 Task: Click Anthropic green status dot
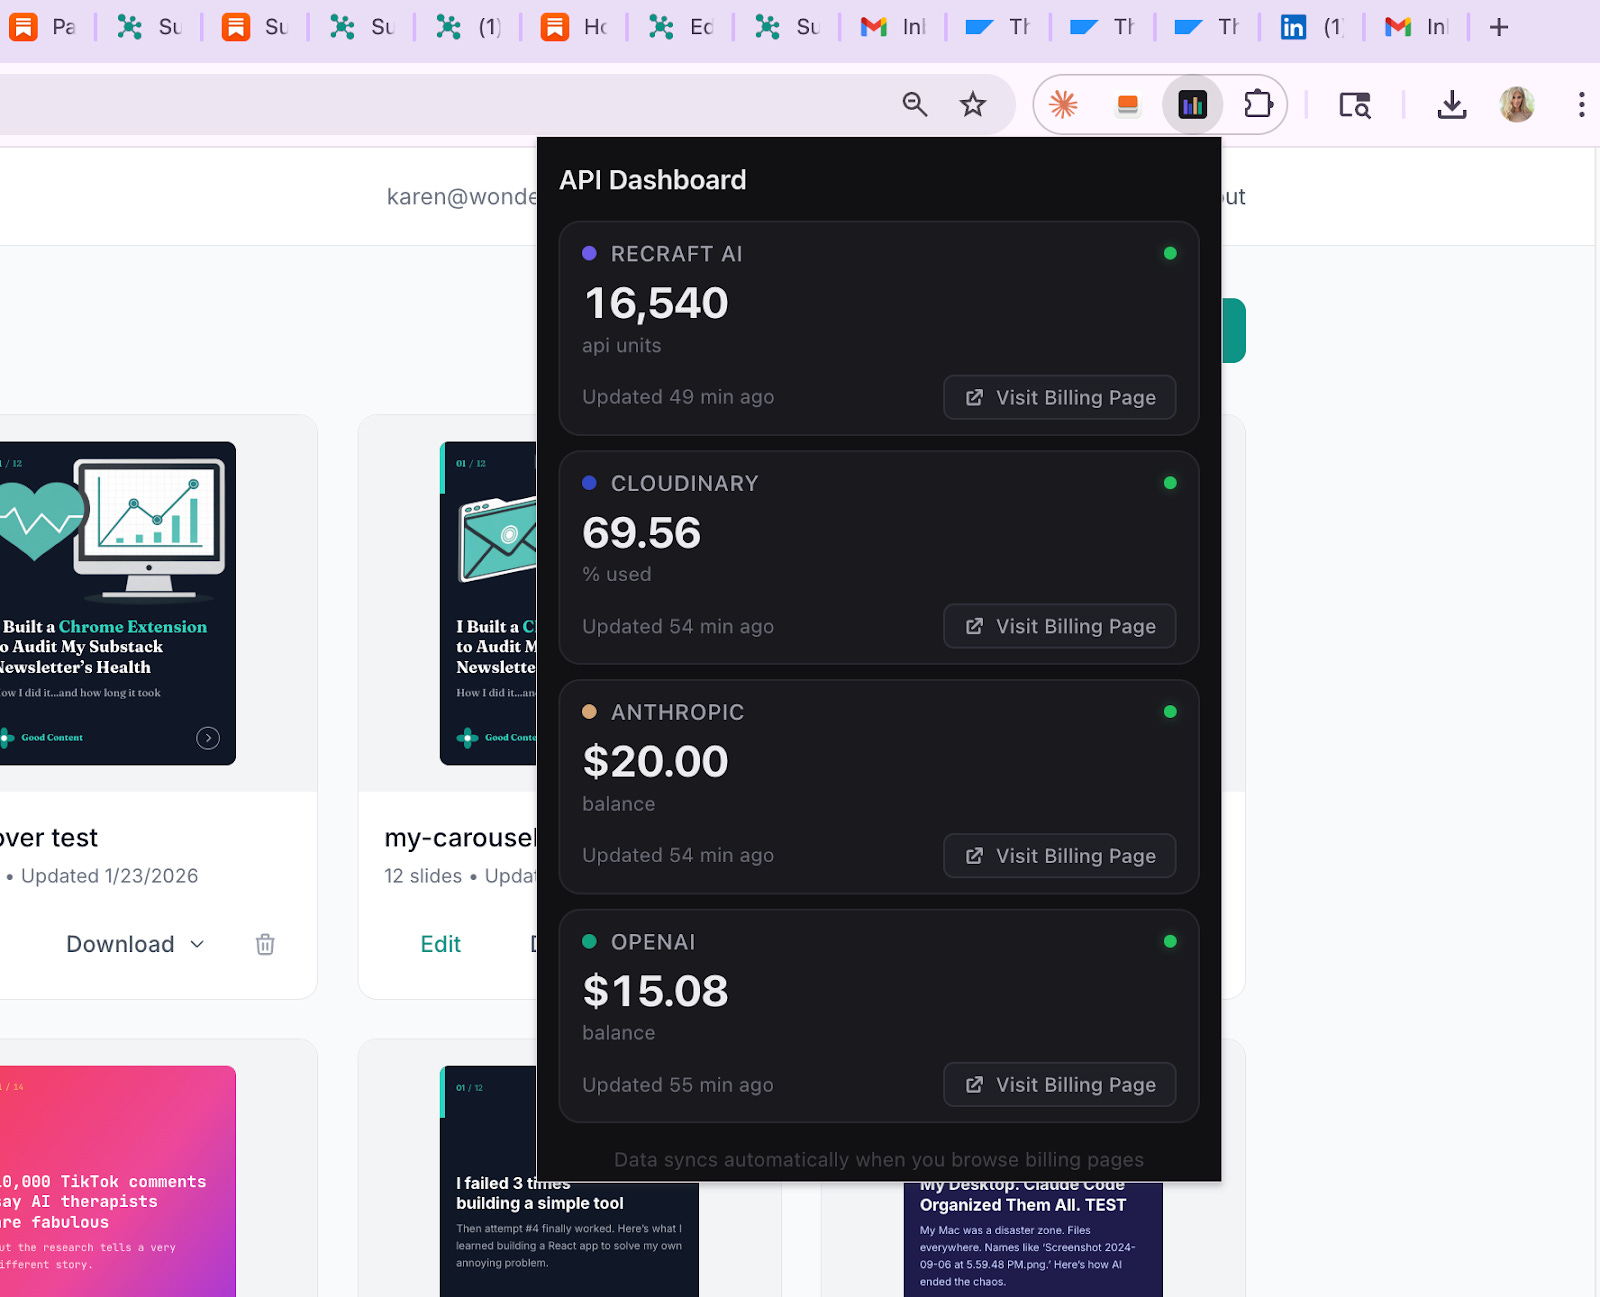[x=1170, y=712]
